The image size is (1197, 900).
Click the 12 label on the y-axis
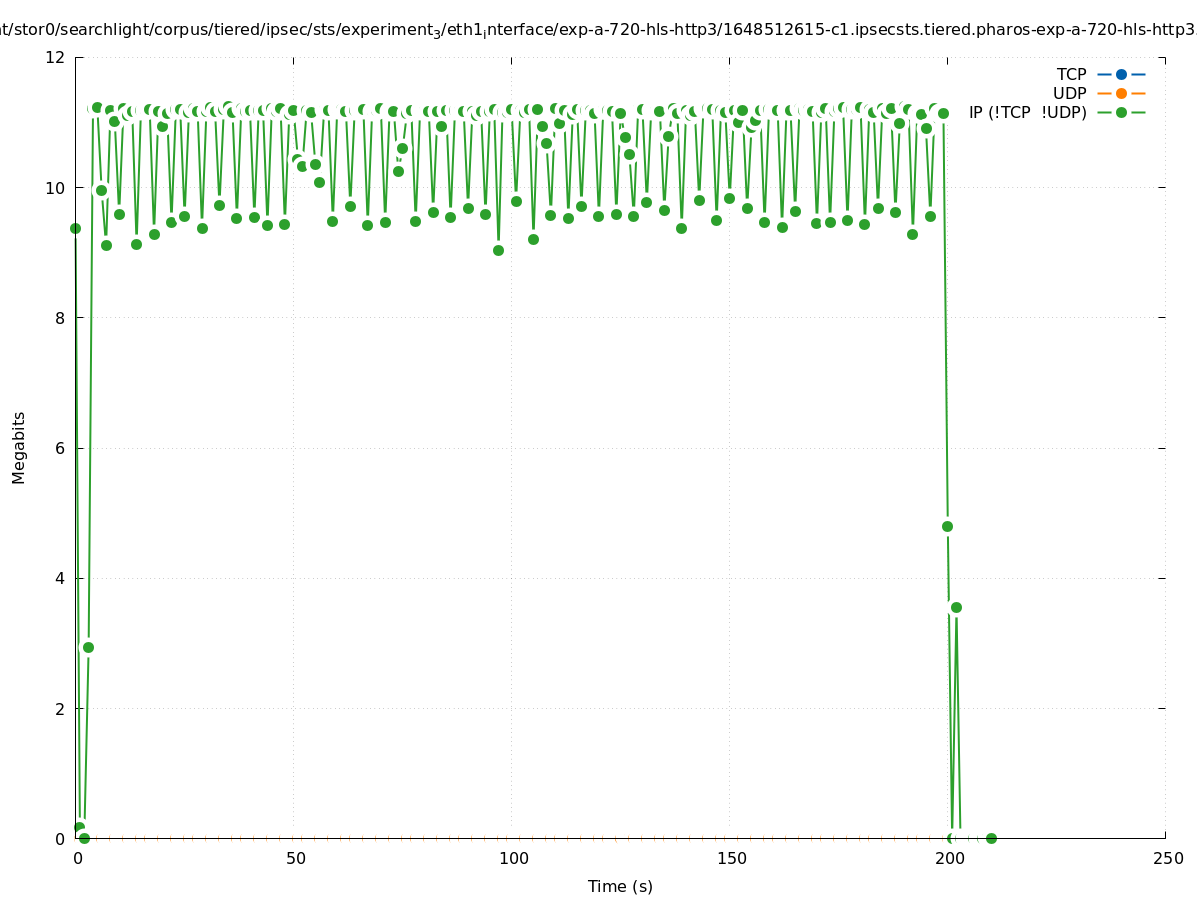tap(56, 58)
